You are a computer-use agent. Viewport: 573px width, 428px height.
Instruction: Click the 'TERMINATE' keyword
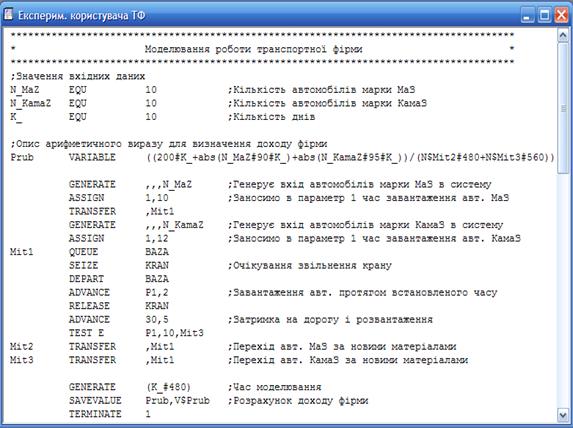coord(95,414)
